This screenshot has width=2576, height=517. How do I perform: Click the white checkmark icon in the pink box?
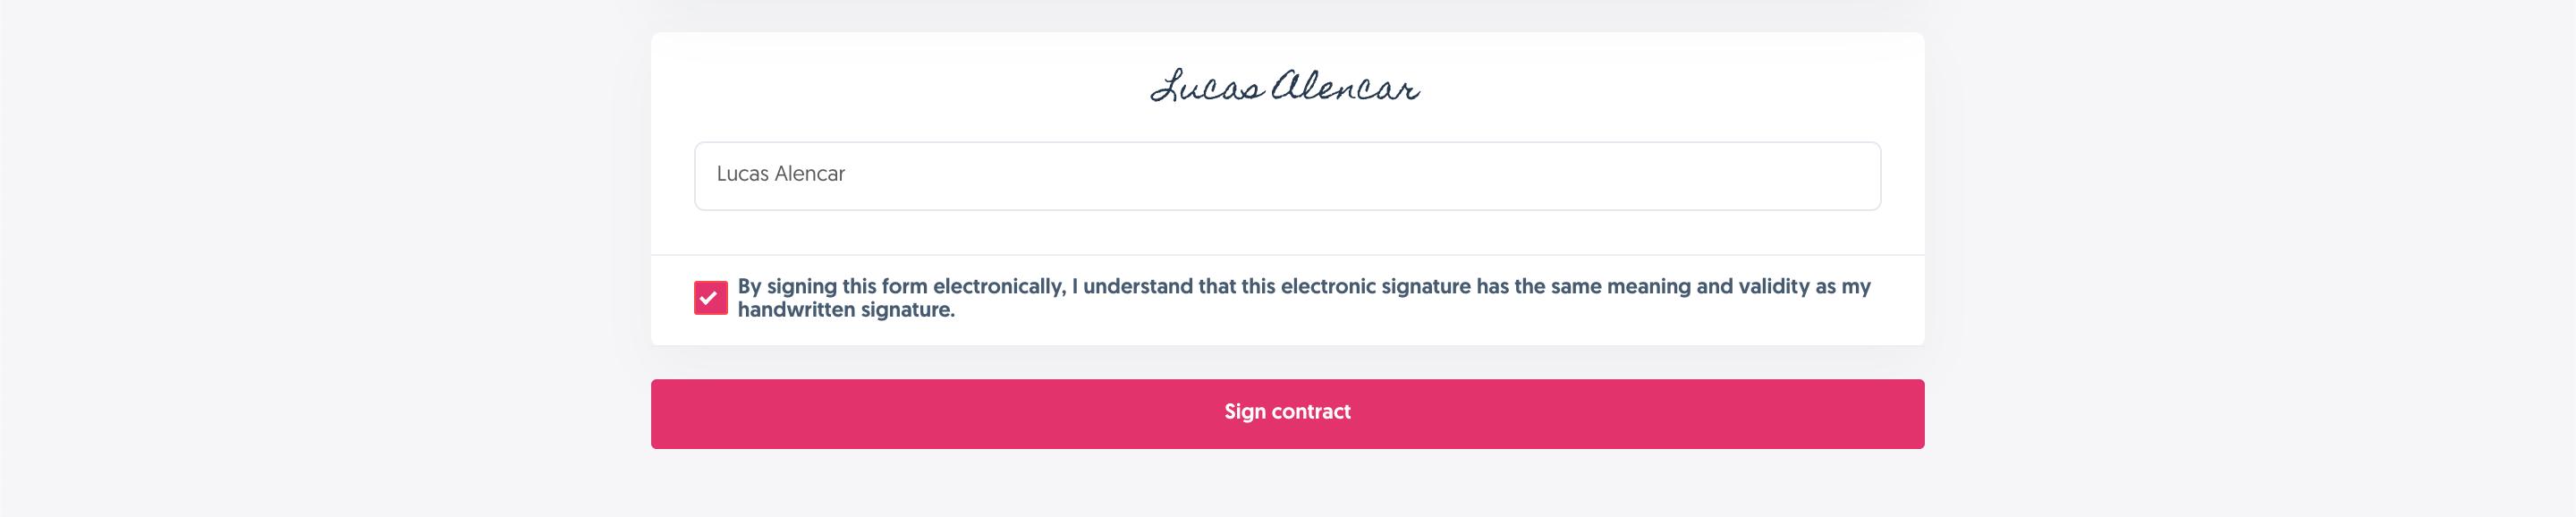point(710,298)
